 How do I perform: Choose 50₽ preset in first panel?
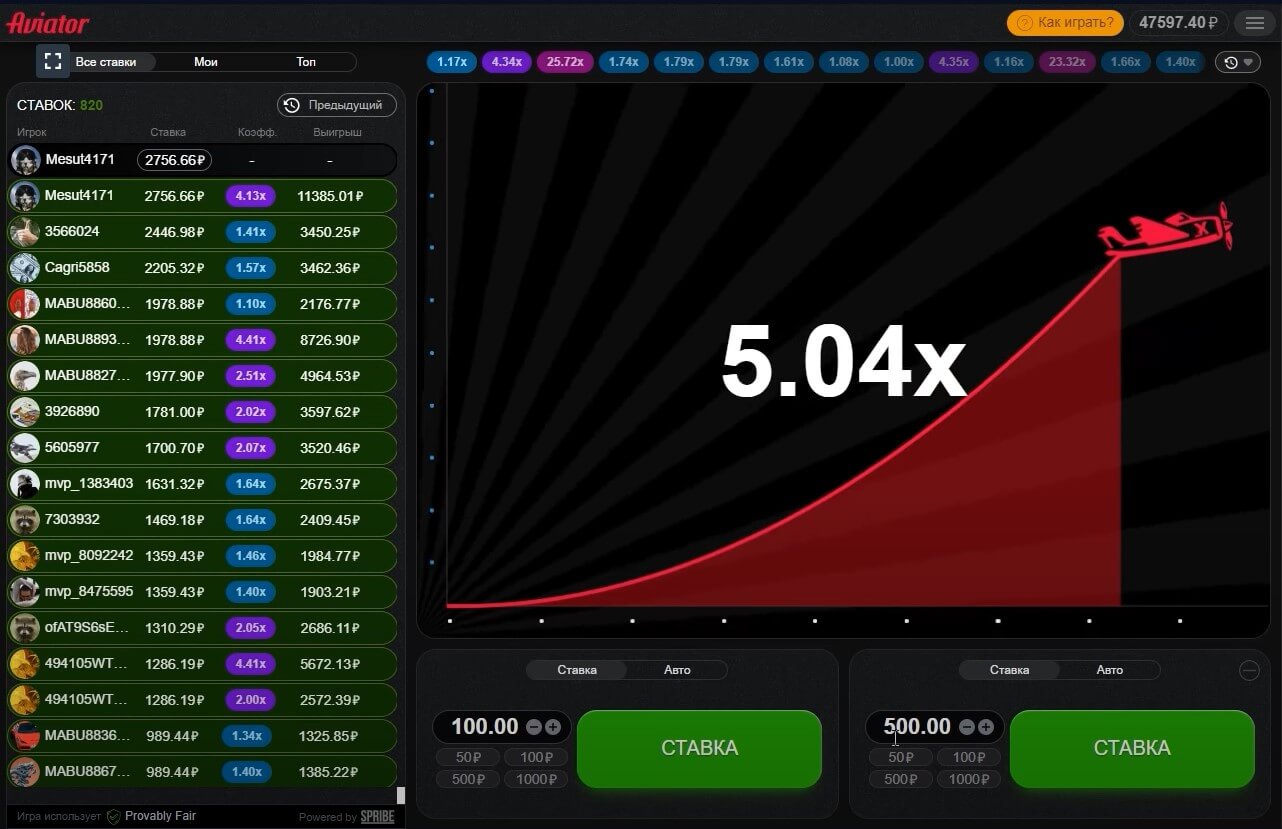[468, 758]
